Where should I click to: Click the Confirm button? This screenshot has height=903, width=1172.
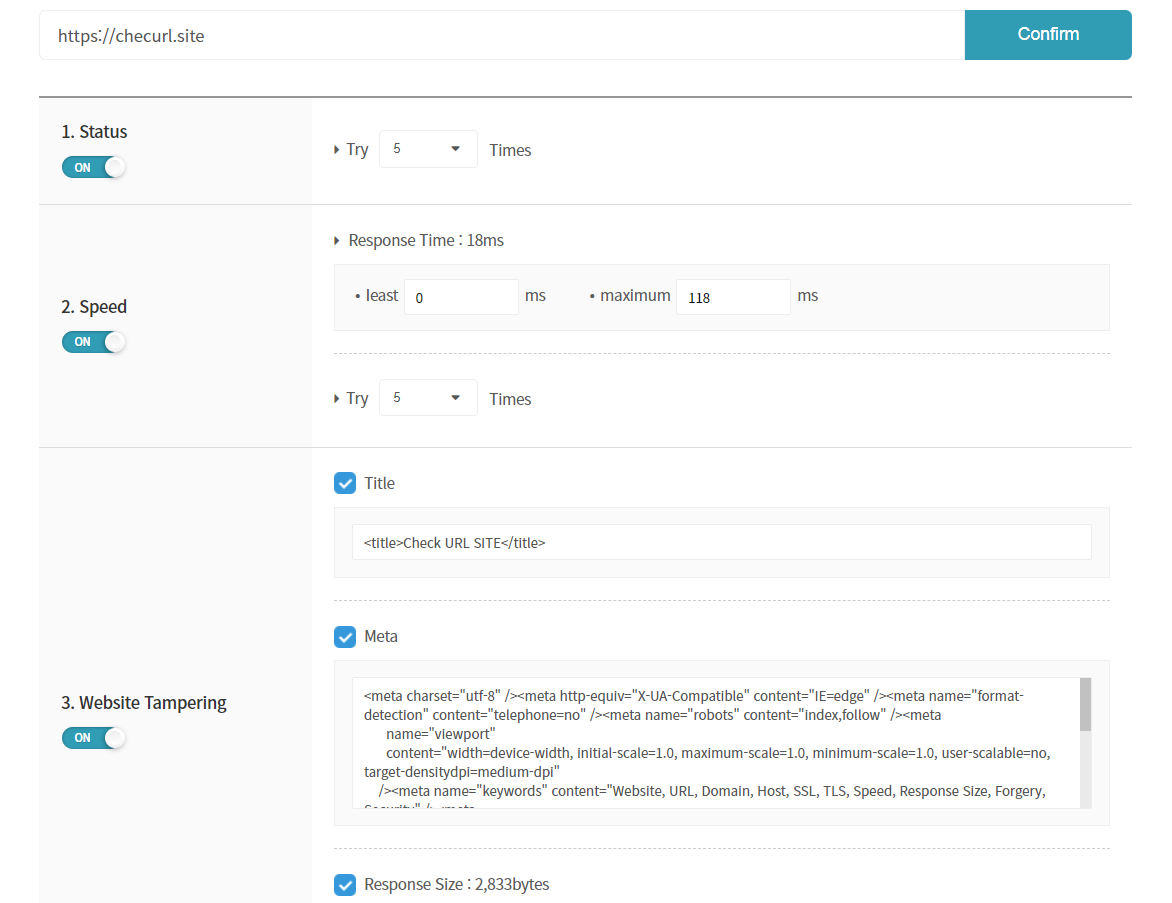click(1047, 35)
